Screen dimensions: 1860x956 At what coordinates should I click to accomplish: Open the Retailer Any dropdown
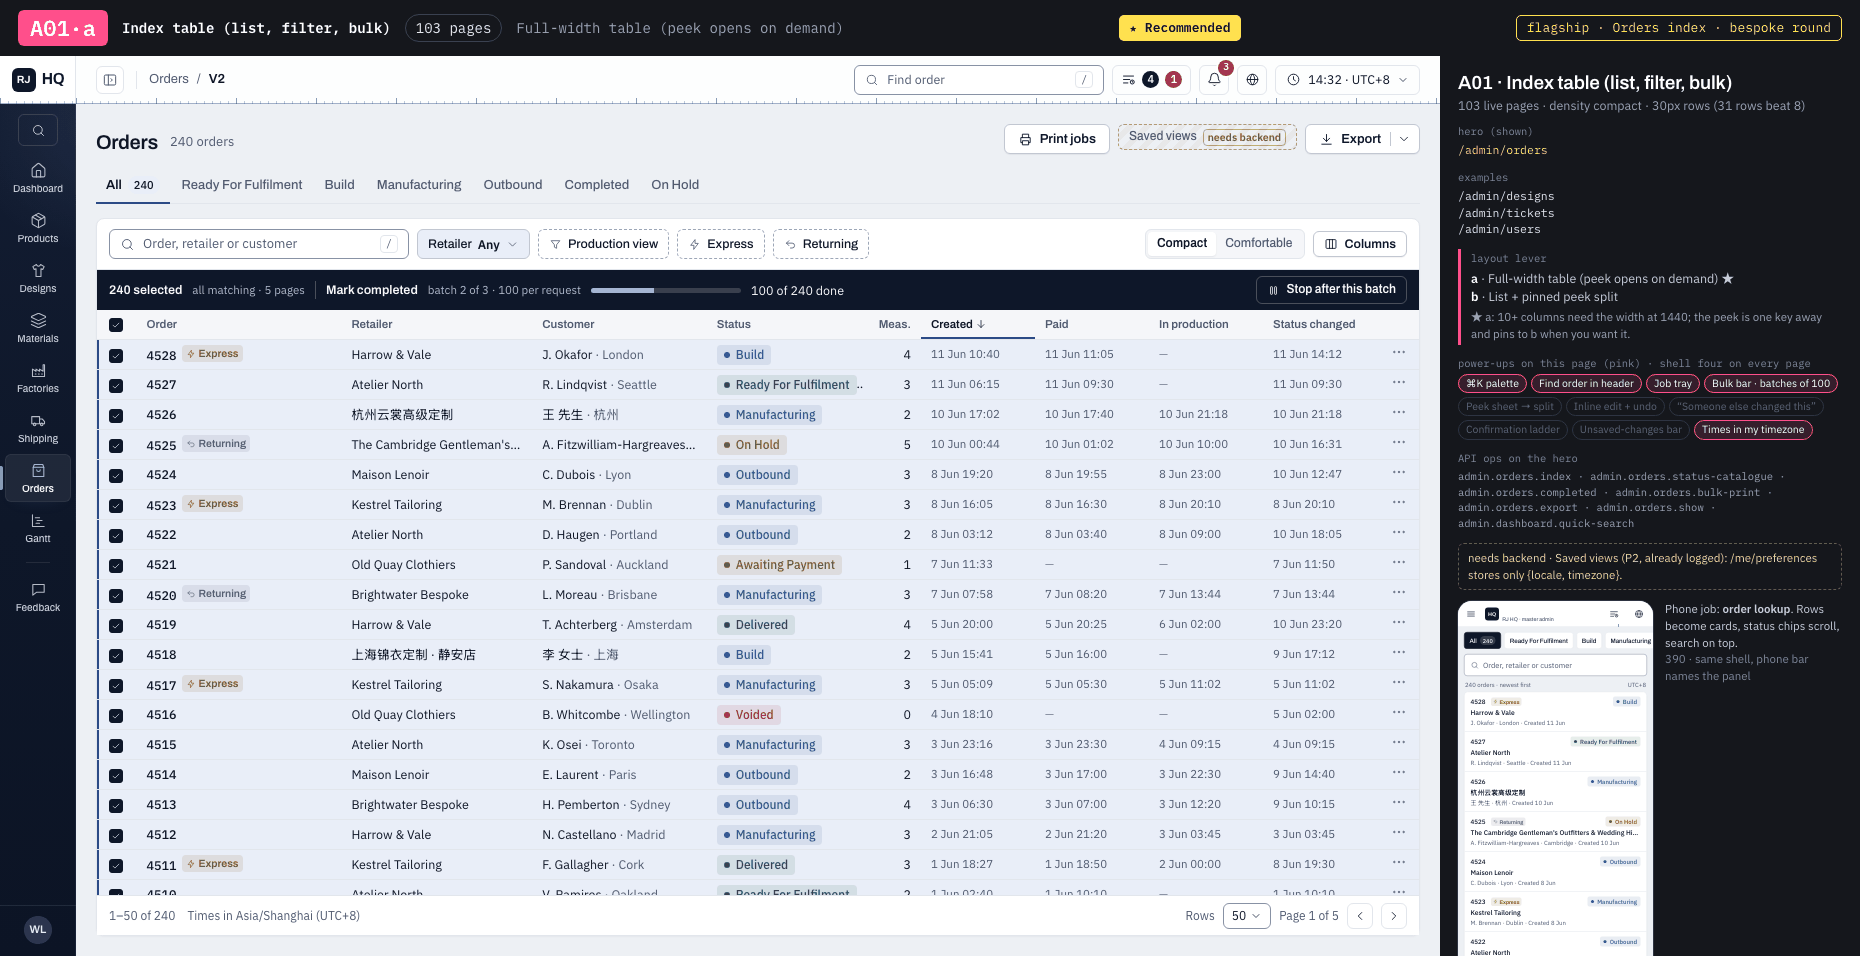click(x=473, y=244)
